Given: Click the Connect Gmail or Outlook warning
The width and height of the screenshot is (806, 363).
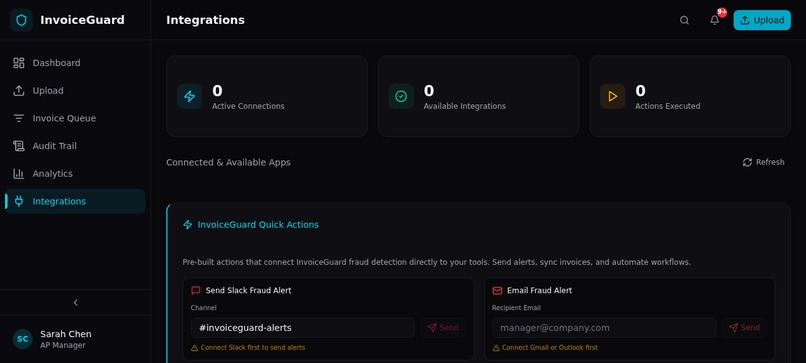Looking at the screenshot, I should (x=545, y=348).
